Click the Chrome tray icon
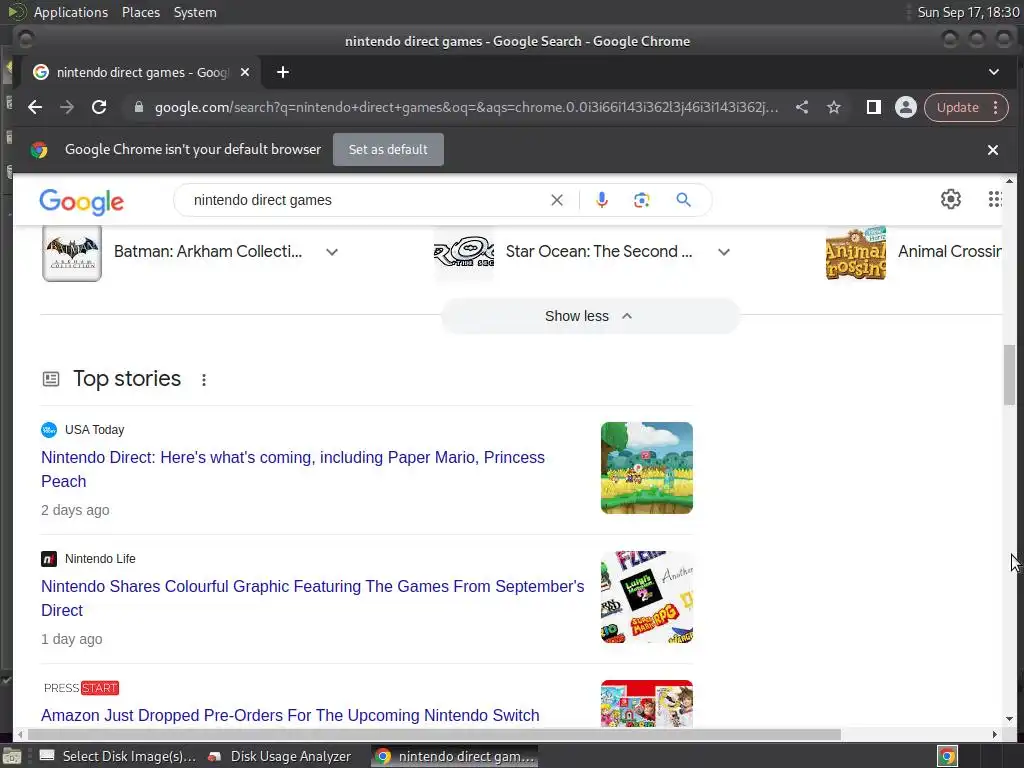Screen dimensions: 1024x768 pos(947,756)
